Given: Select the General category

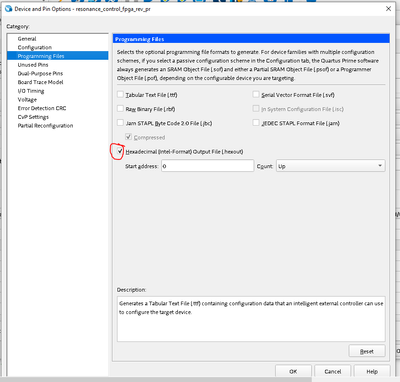Looking at the screenshot, I should click(27, 39).
